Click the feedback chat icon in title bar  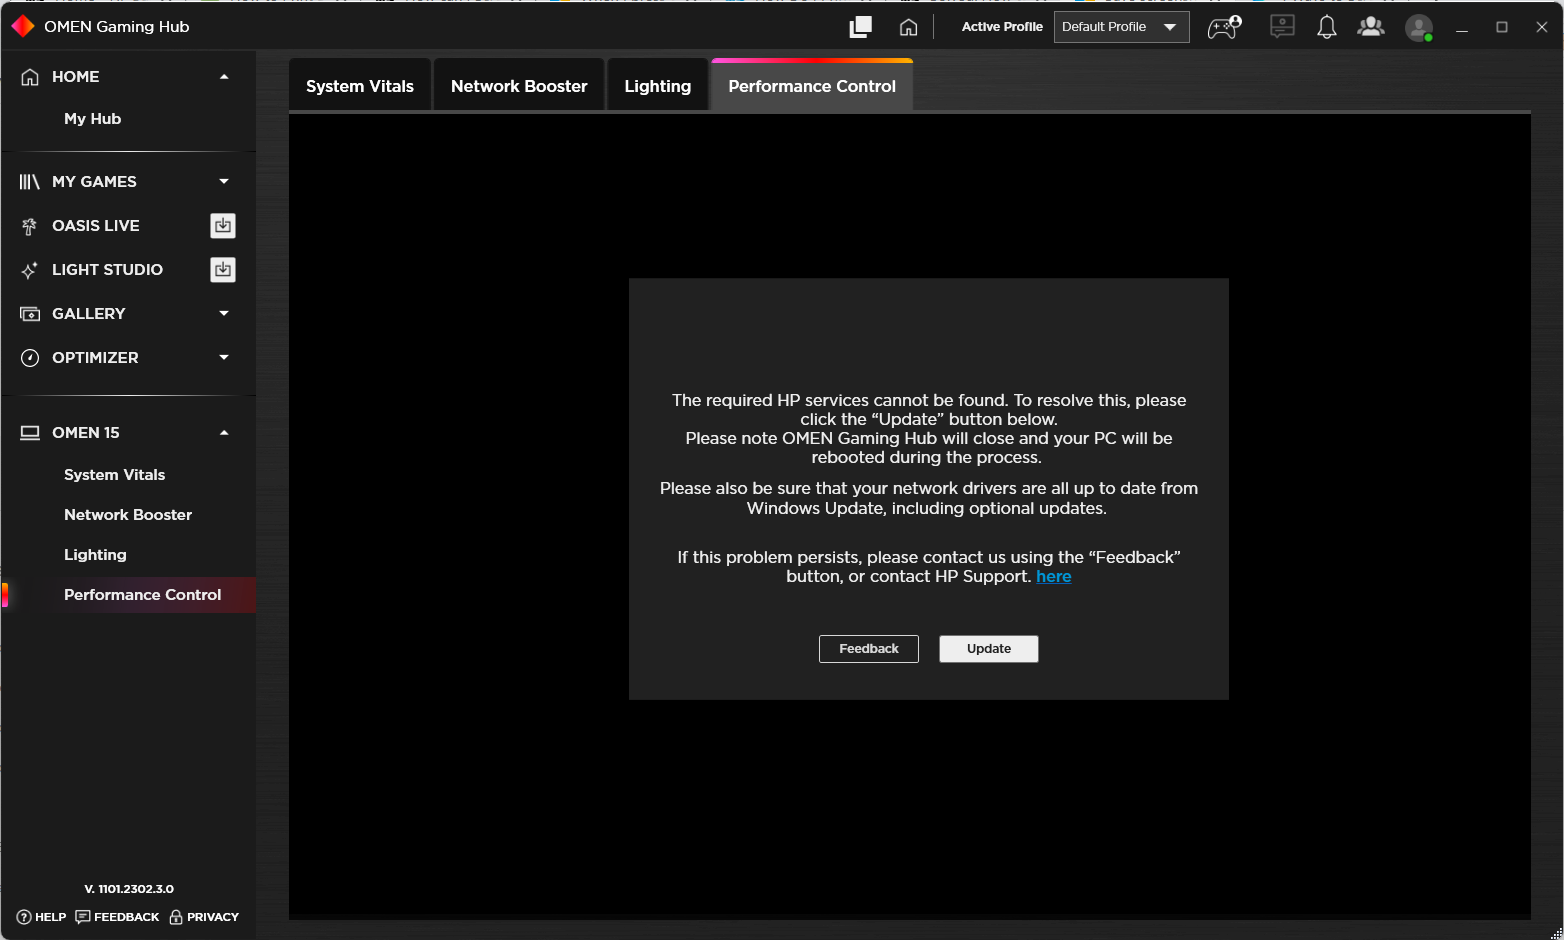coord(1282,28)
